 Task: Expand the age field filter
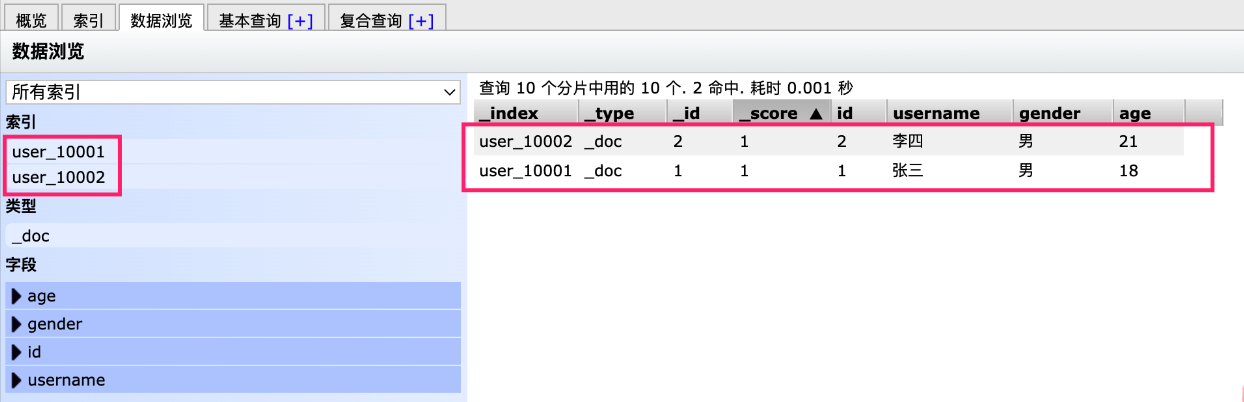pos(42,296)
